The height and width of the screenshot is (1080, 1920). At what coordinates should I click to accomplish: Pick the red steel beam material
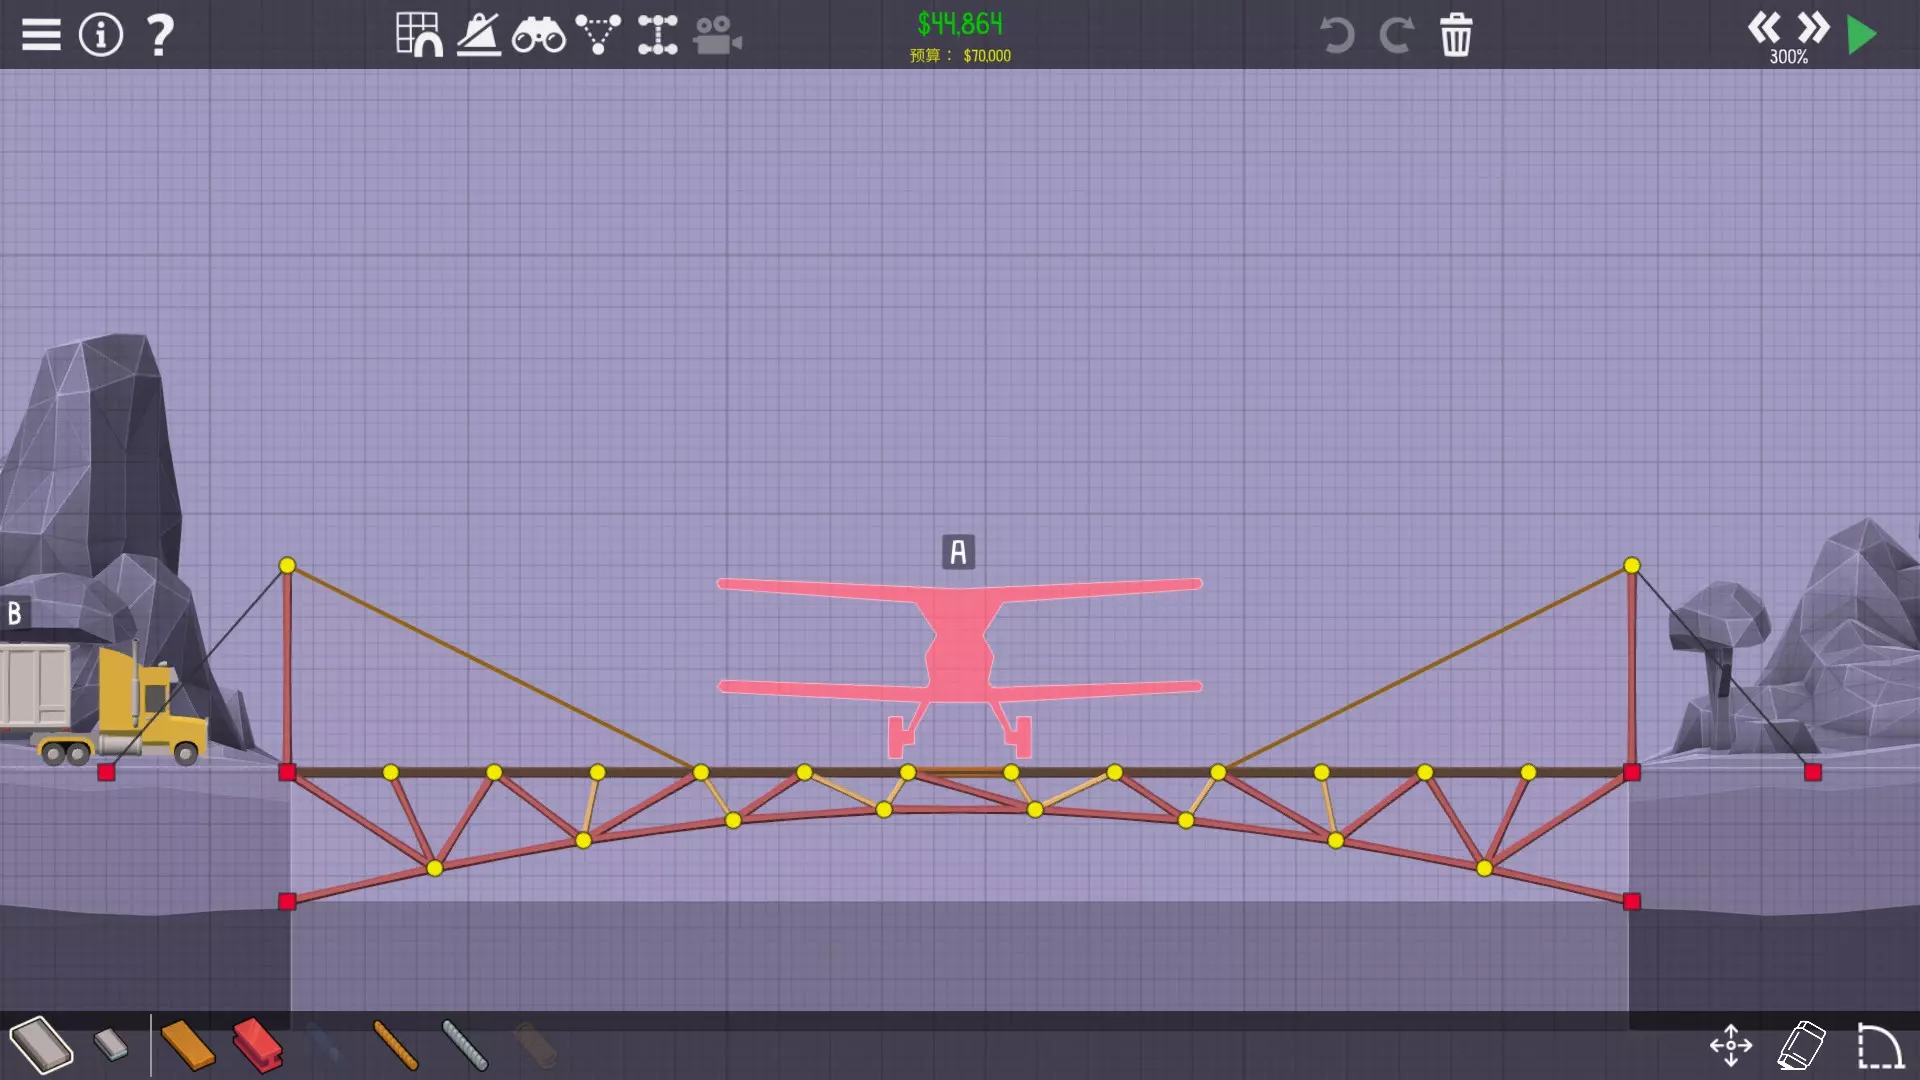click(258, 1045)
